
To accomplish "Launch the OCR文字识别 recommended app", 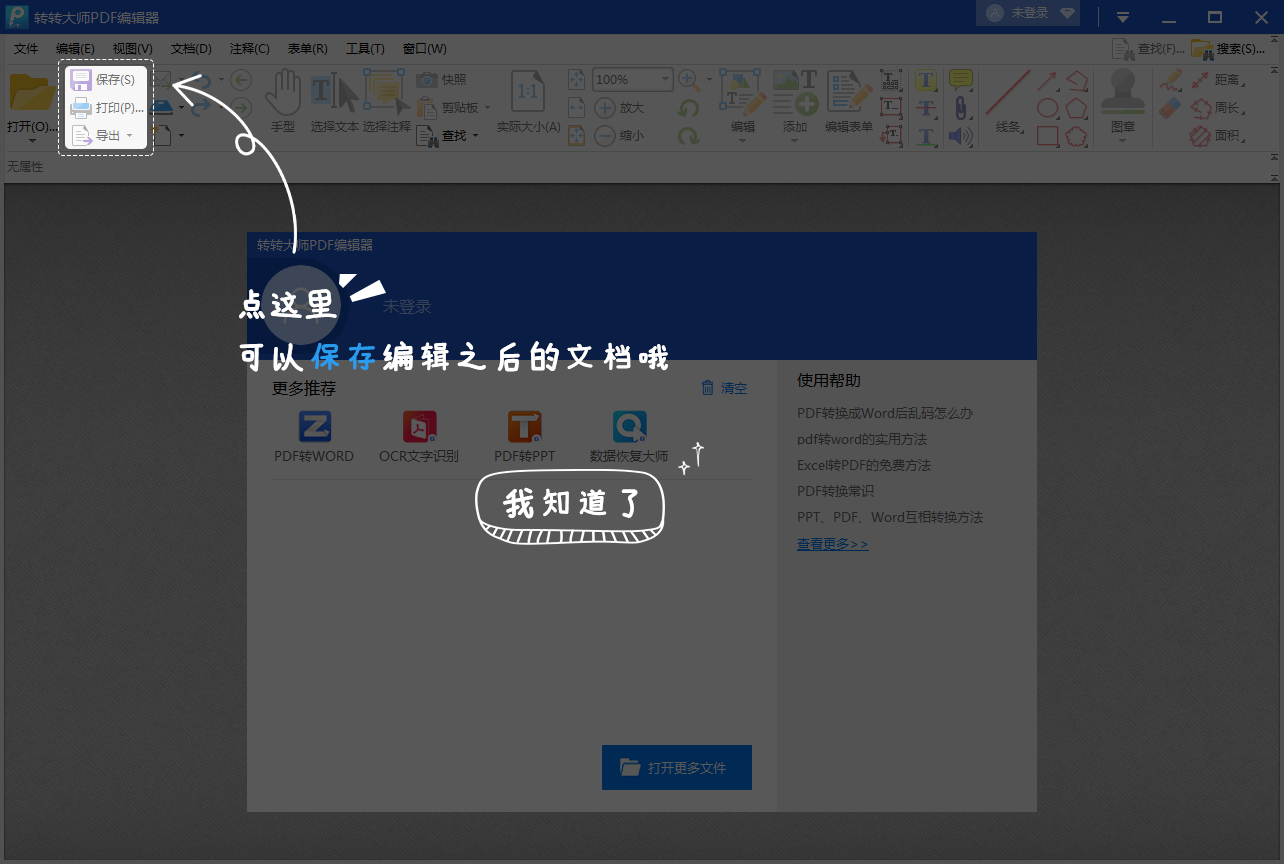I will pyautogui.click(x=419, y=436).
